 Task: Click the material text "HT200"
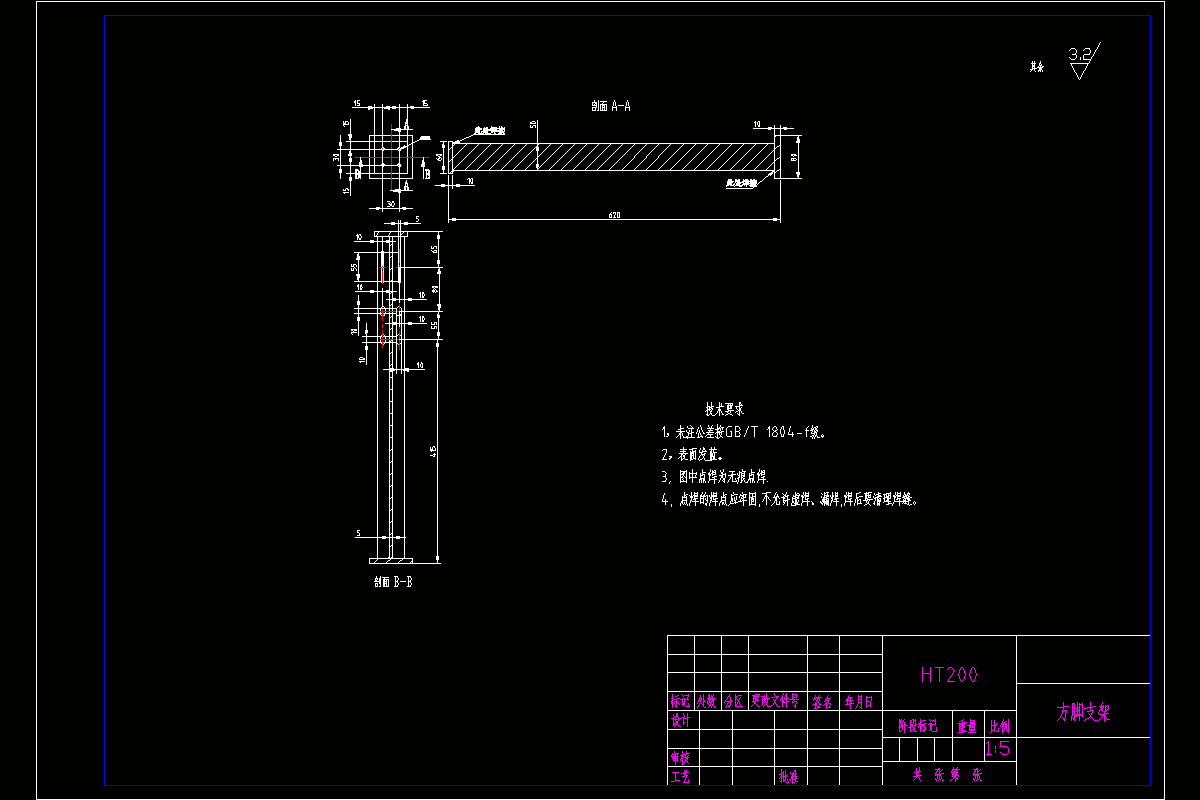click(949, 675)
